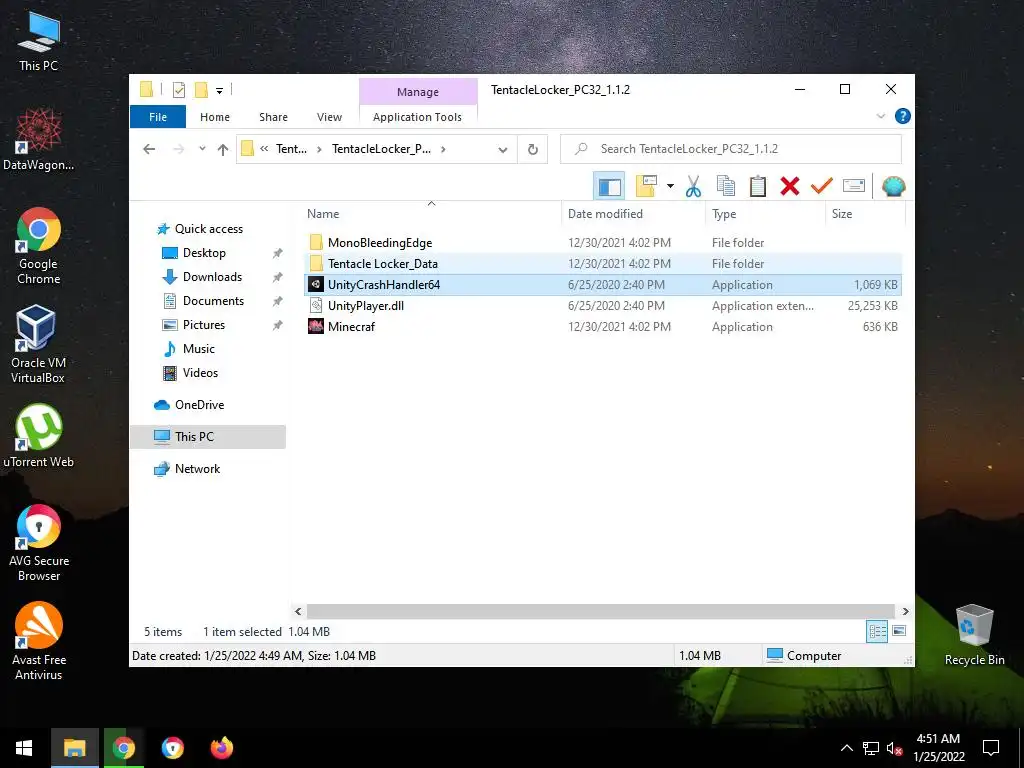Click the Properties checkmark icon in title bar
The height and width of the screenshot is (768, 1024).
[x=179, y=90]
